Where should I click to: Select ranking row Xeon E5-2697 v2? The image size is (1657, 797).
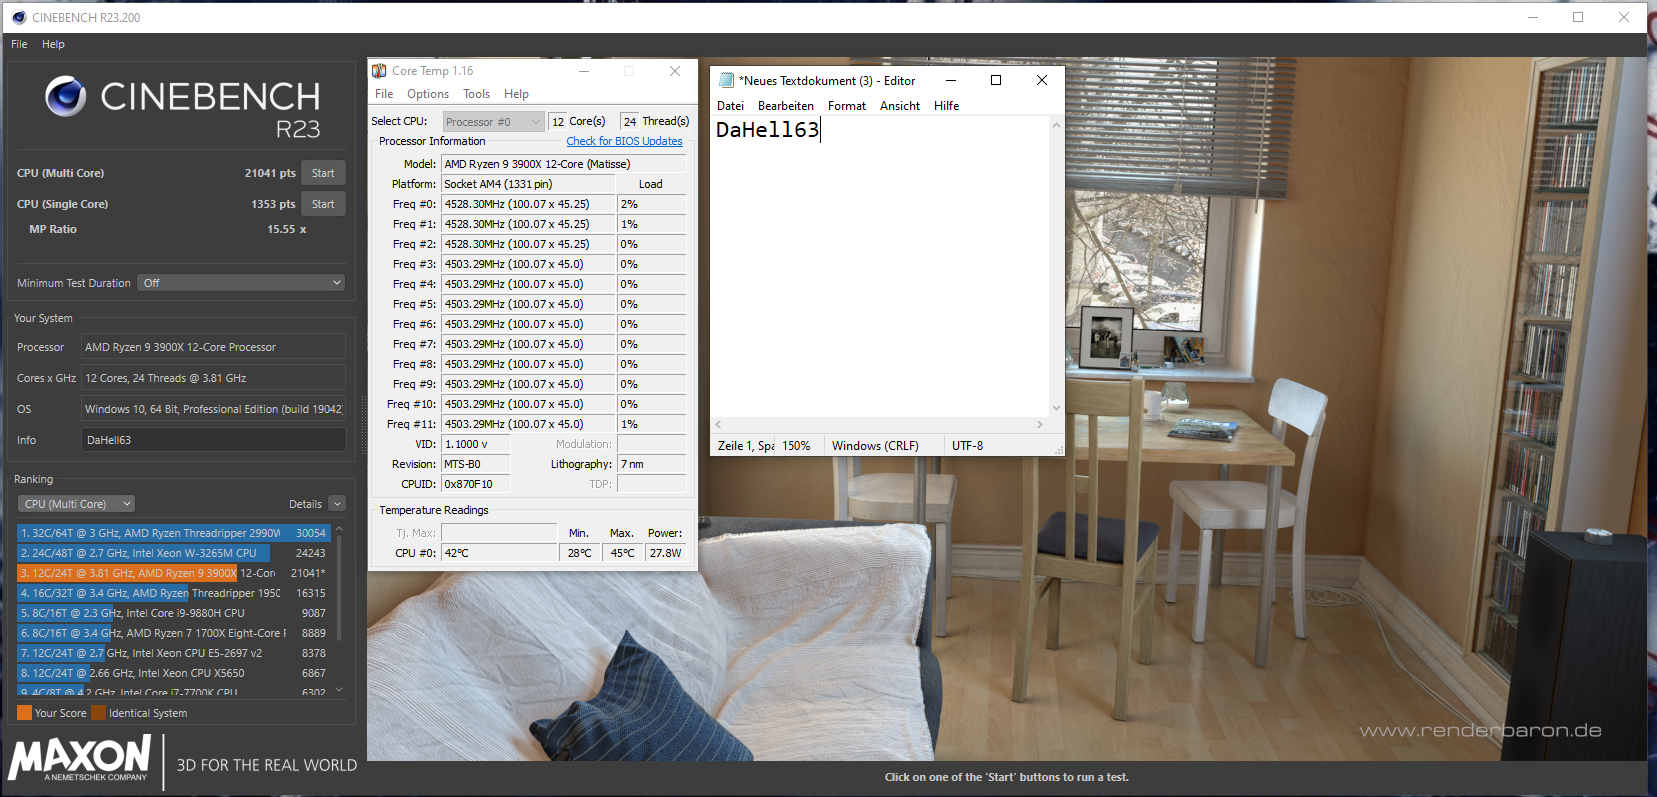[173, 653]
